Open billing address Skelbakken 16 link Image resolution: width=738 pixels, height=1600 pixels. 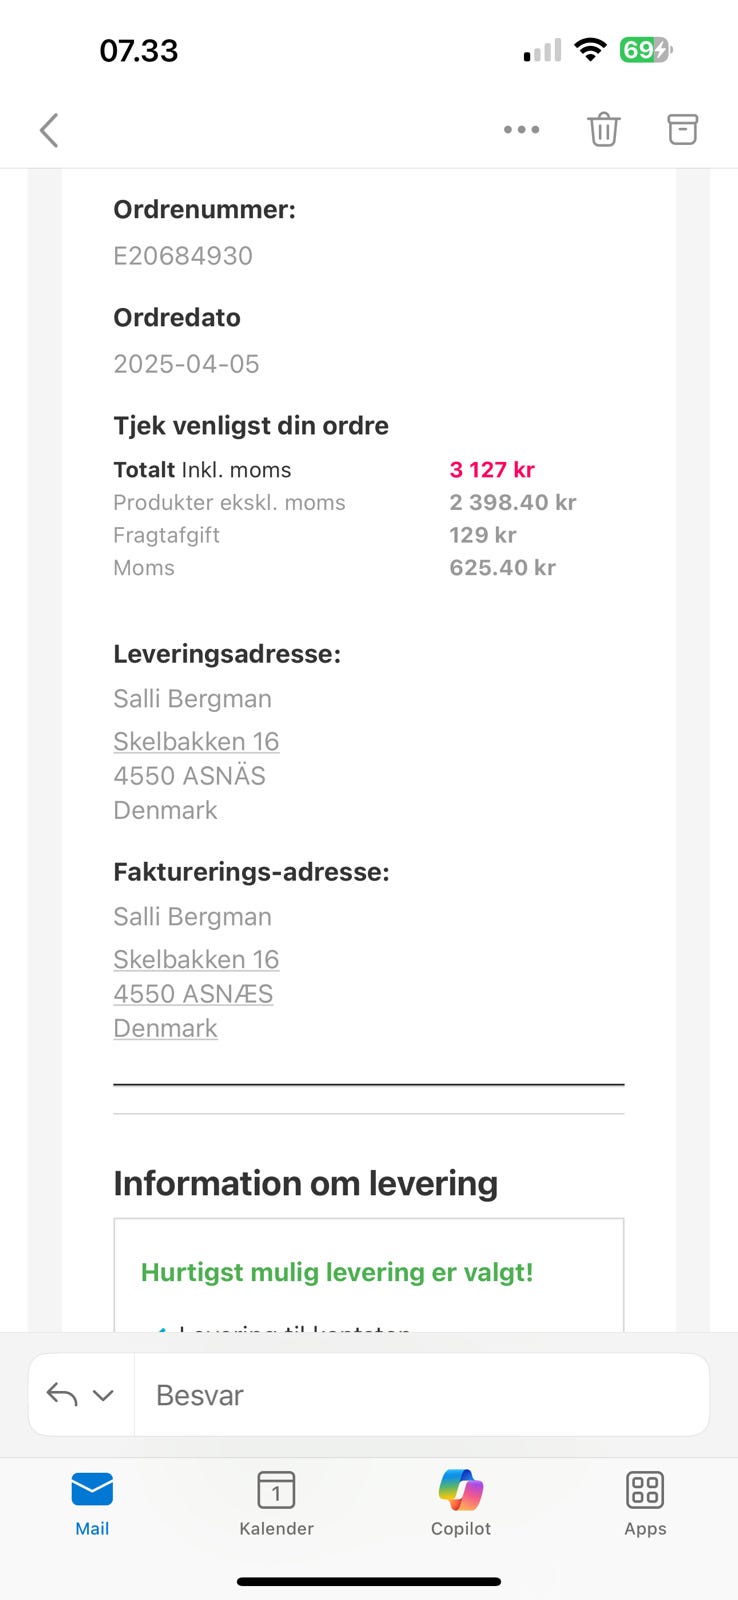pos(196,959)
